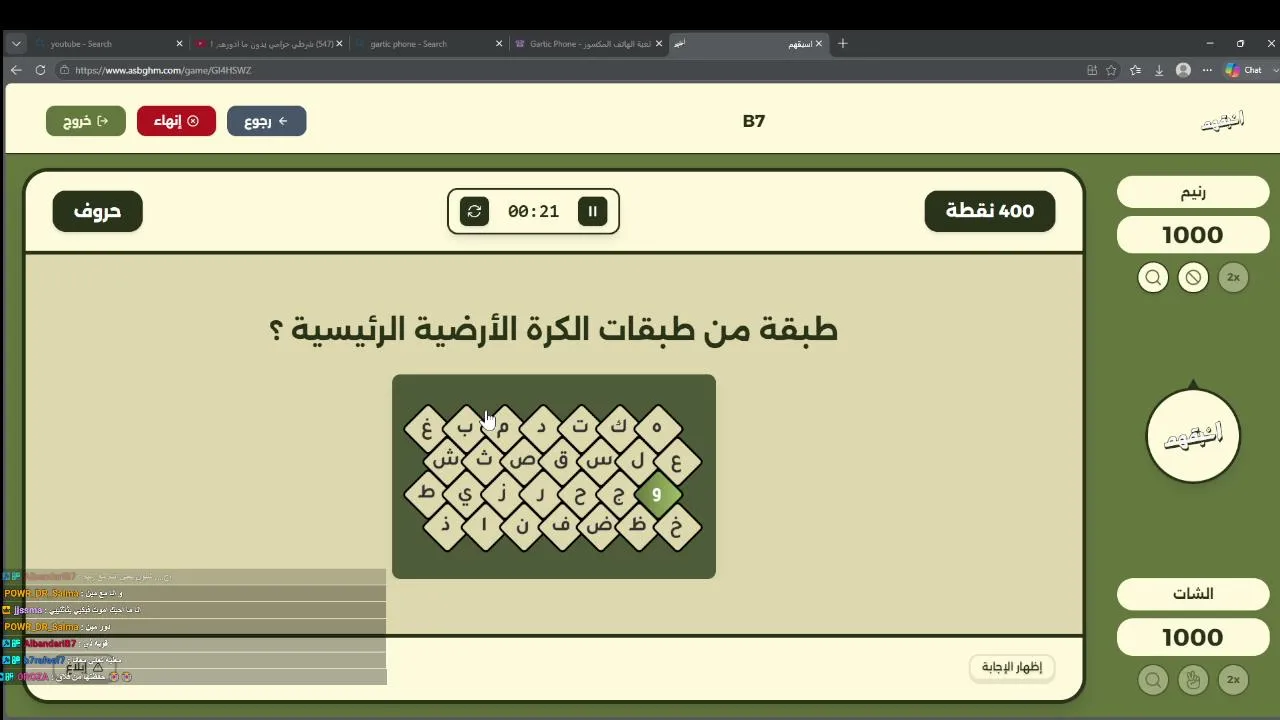The image size is (1280, 720).
Task: Select the letter ز tile
Action: [x=503, y=494]
